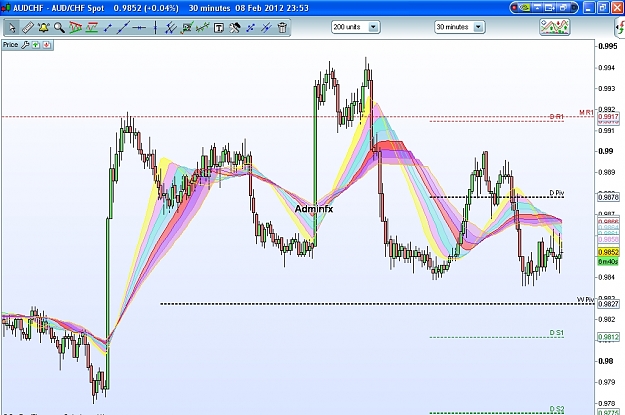Open the 30 minutes timeframe dropdown
The width and height of the screenshot is (625, 415).
pos(478,27)
